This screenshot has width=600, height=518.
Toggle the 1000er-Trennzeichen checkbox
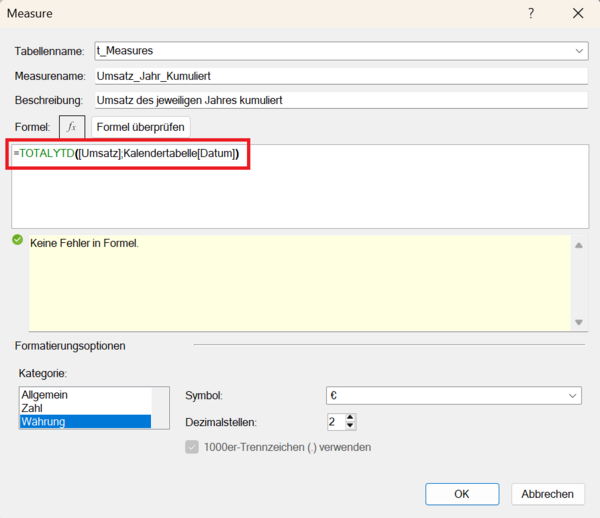[x=194, y=447]
